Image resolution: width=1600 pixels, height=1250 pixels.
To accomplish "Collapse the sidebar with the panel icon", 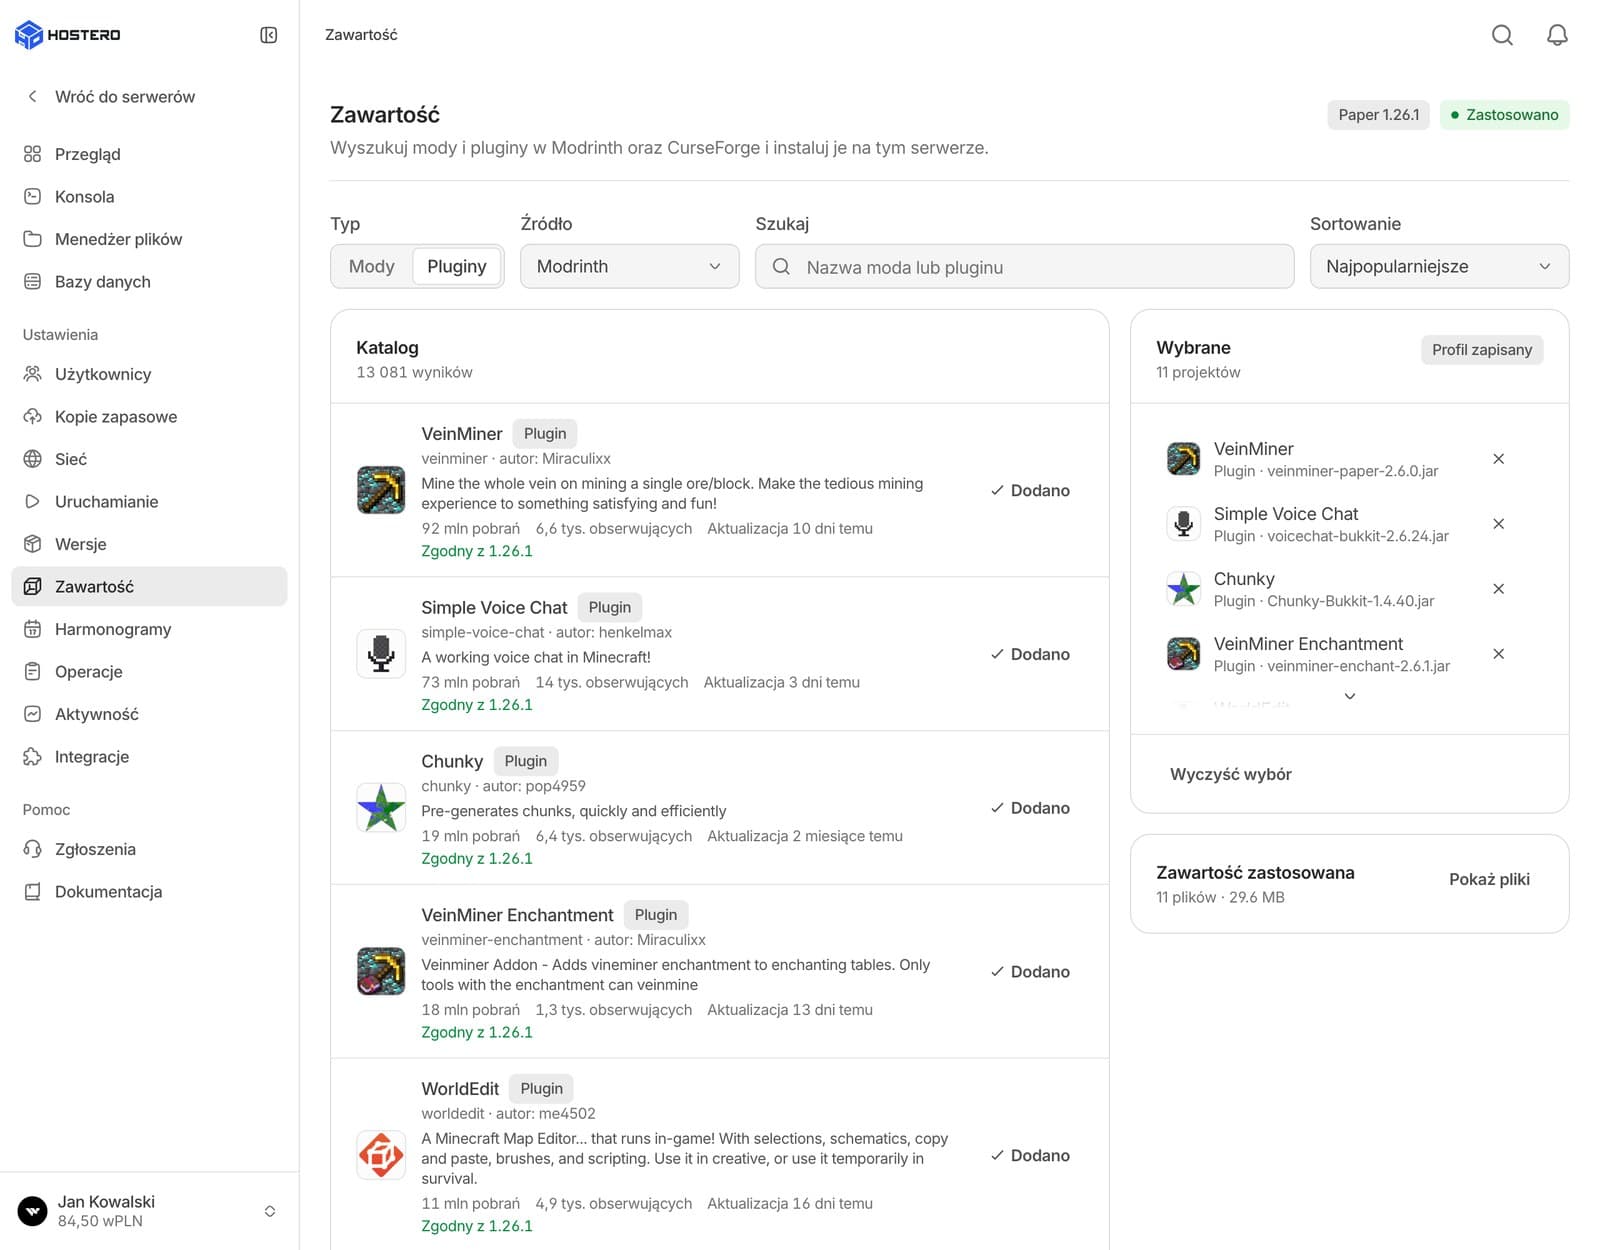I will point(268,35).
